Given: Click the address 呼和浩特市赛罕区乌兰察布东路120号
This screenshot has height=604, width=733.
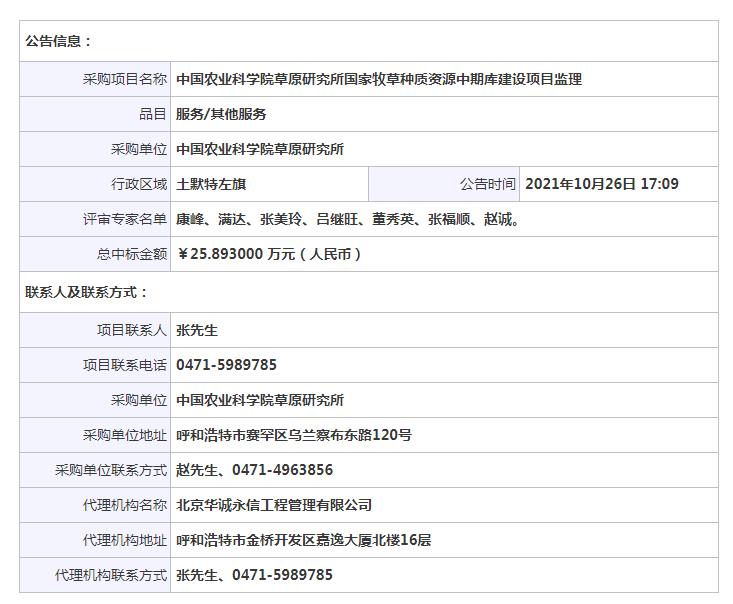Looking at the screenshot, I should click(294, 435).
